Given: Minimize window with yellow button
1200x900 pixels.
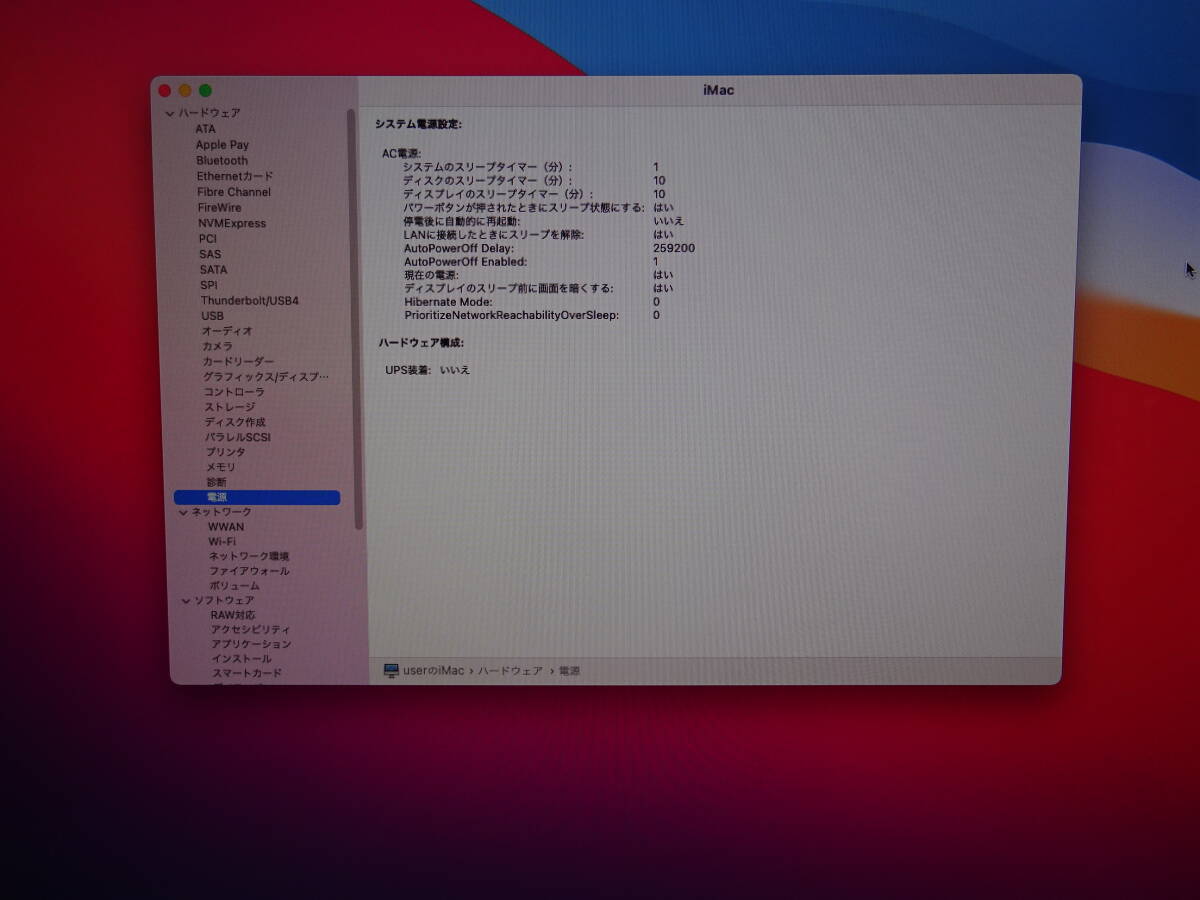Looking at the screenshot, I should pyautogui.click(x=185, y=90).
